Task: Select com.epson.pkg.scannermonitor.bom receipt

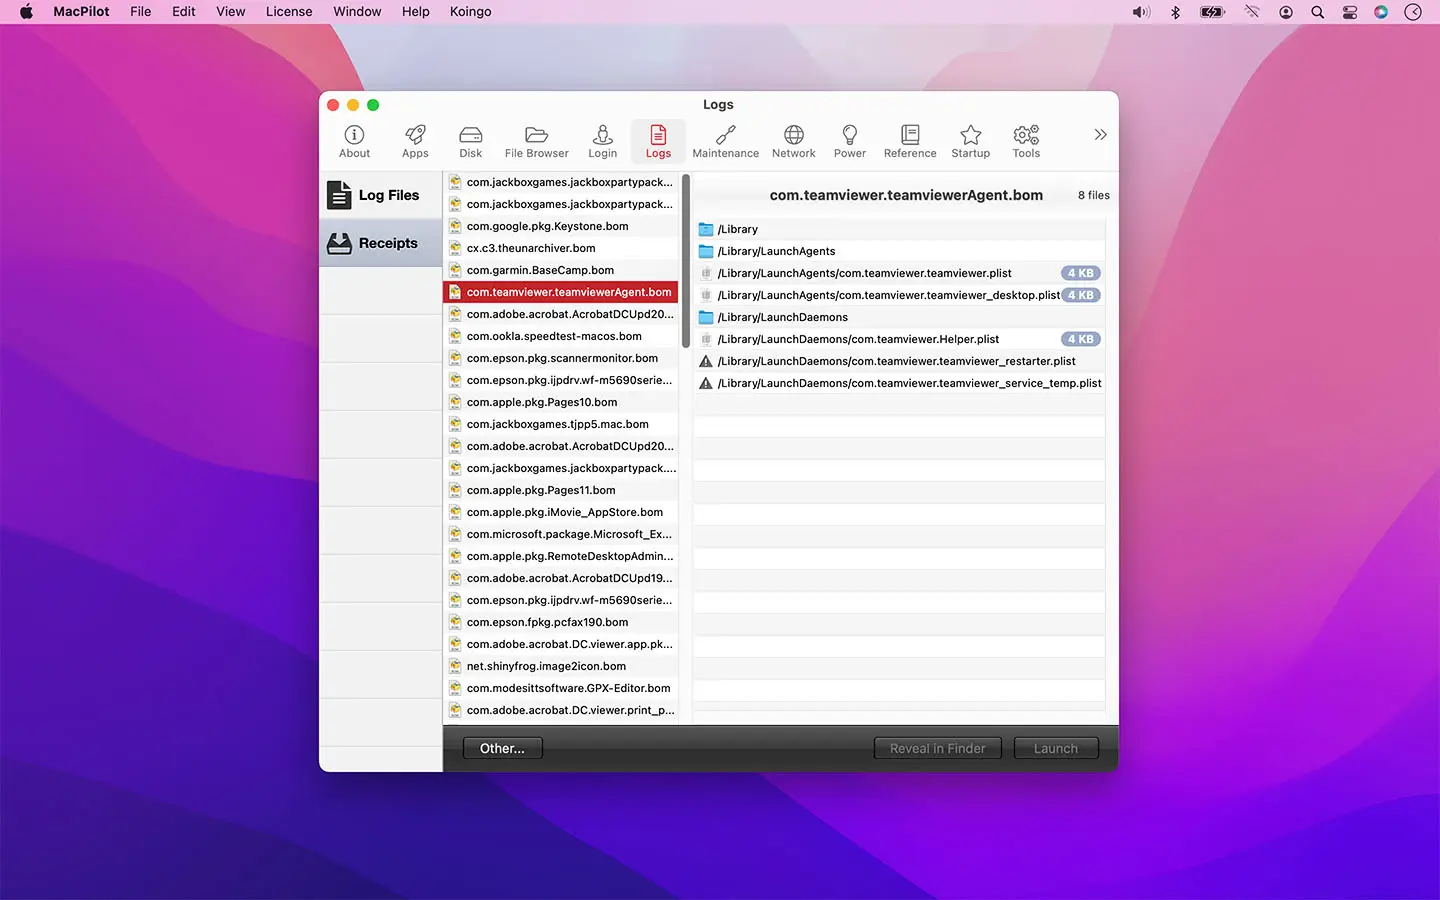Action: (x=561, y=358)
